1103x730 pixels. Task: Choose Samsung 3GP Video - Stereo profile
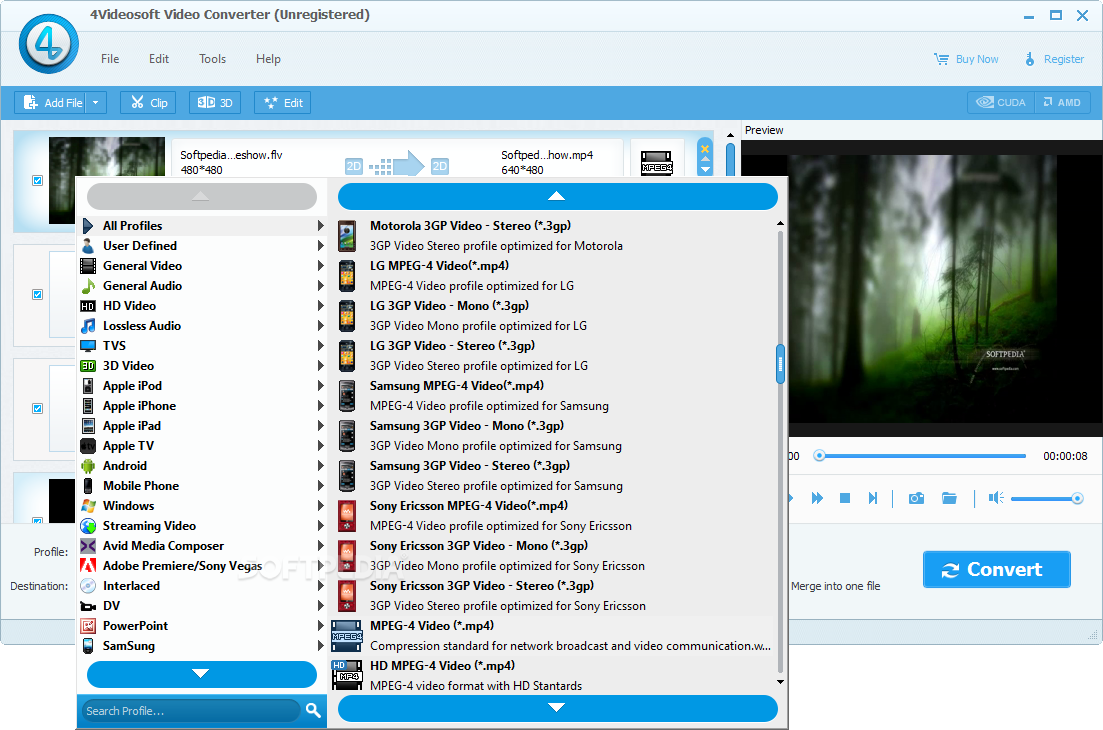click(552, 475)
